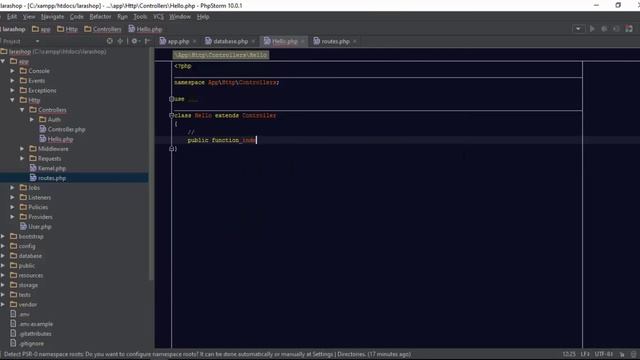Expand the Middleware folder
Screen dimensions: 640x360
click(x=22, y=149)
